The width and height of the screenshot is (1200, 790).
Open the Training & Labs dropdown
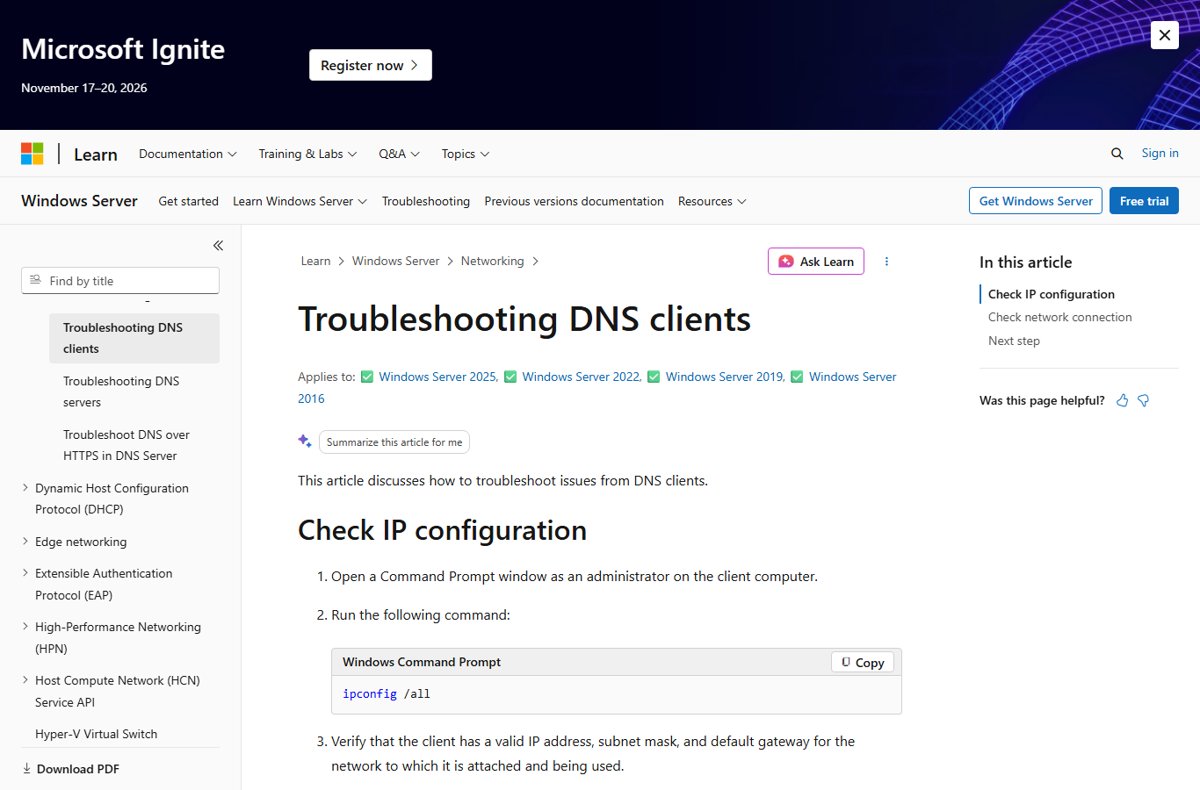308,154
